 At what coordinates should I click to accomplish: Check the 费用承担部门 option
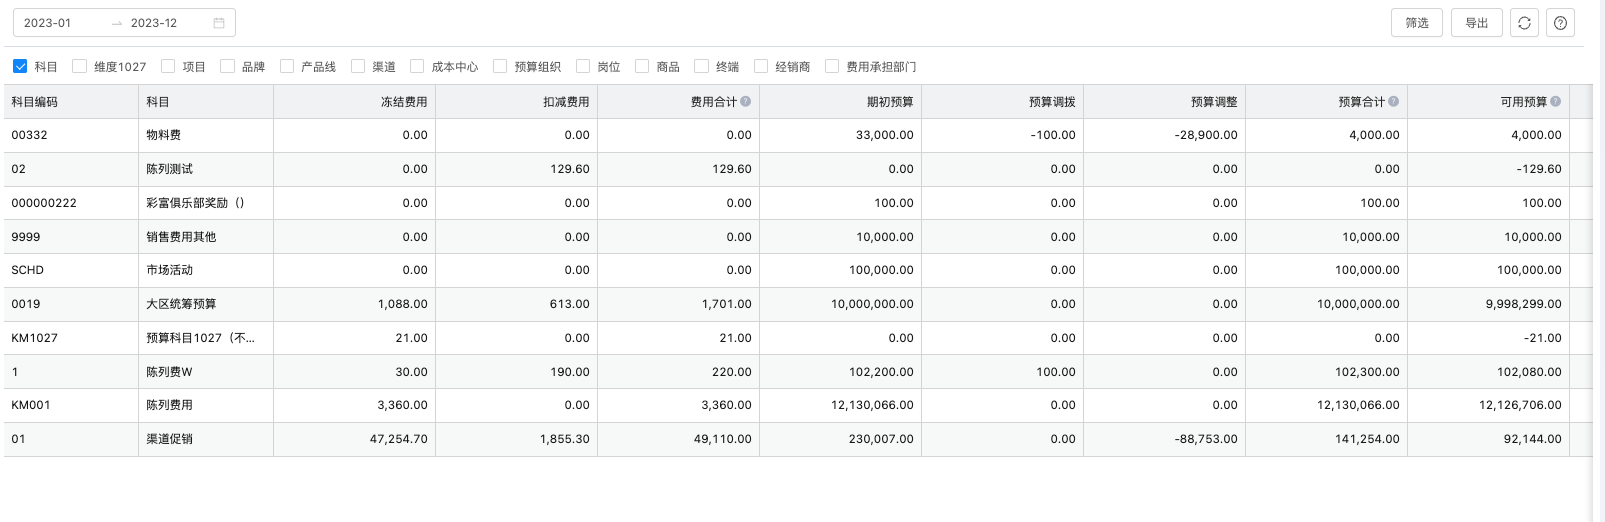(832, 66)
